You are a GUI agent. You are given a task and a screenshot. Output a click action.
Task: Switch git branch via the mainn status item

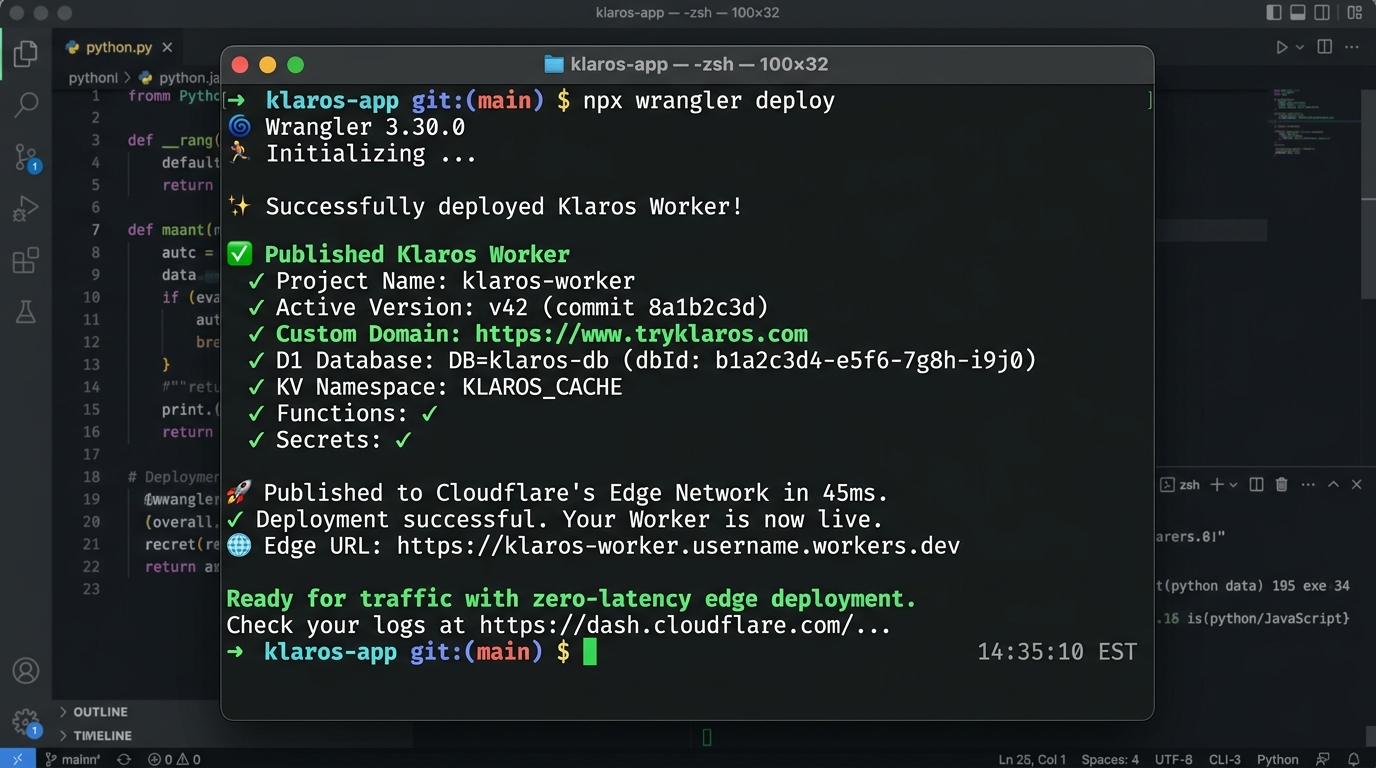72,759
